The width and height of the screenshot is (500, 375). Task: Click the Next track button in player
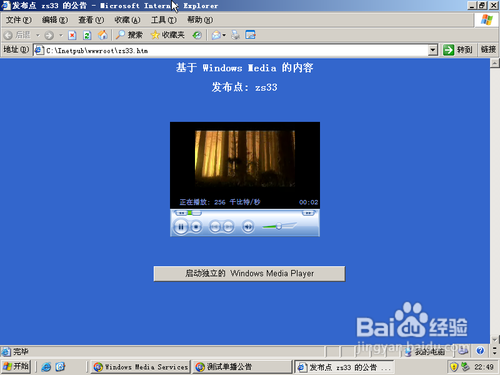coord(228,227)
